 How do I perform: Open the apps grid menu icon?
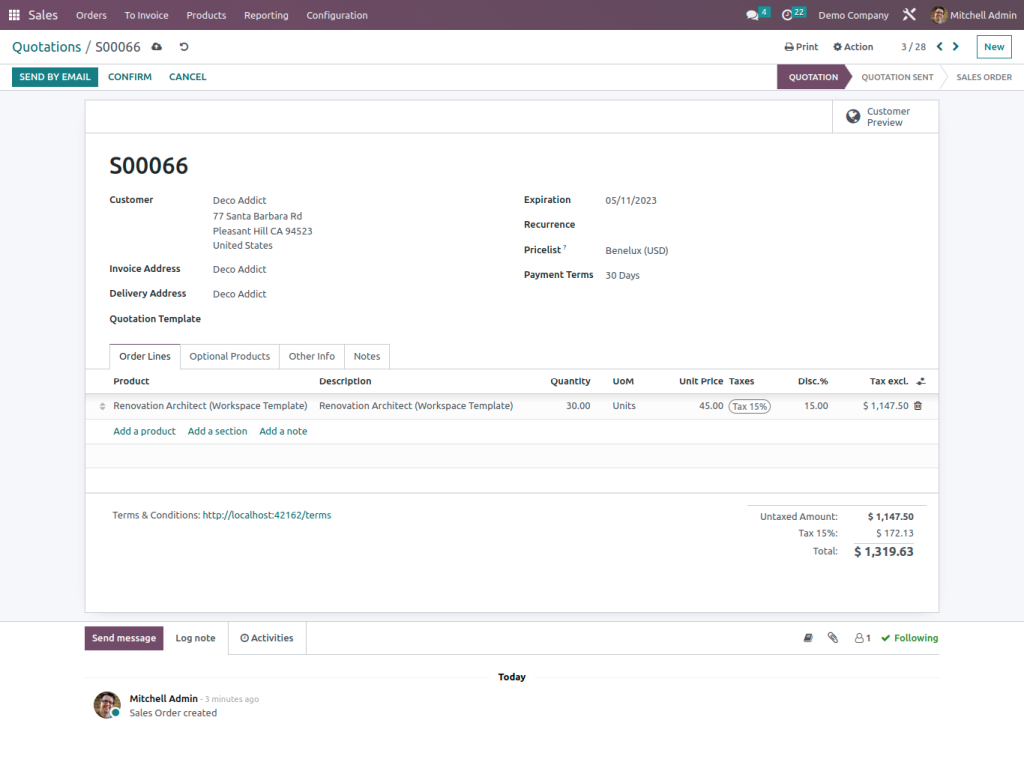click(14, 15)
